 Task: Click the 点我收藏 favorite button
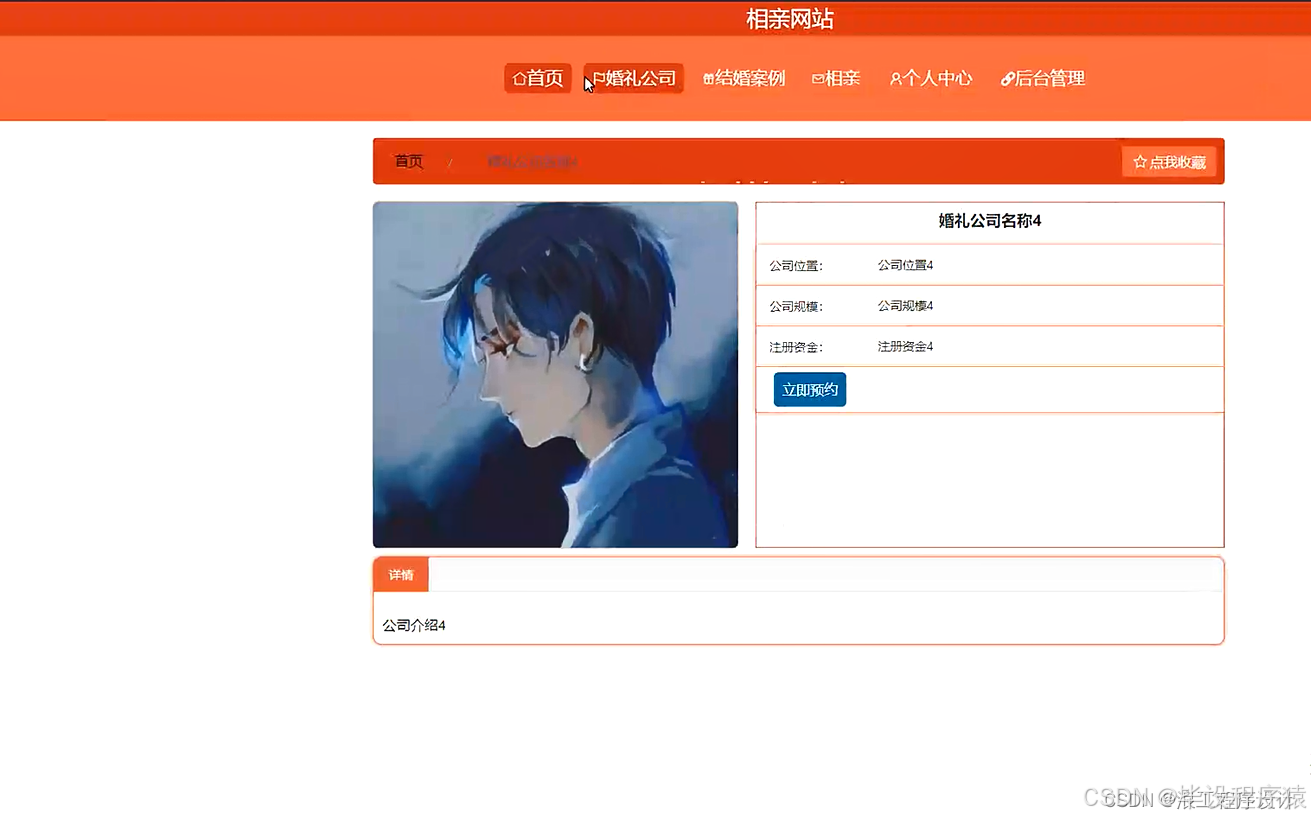click(1169, 162)
